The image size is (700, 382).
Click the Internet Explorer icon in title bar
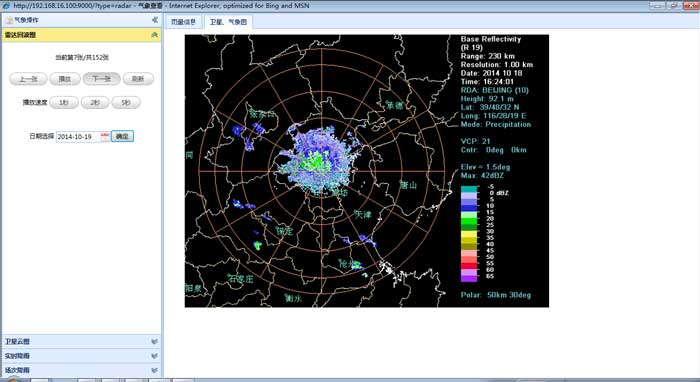click(6, 6)
